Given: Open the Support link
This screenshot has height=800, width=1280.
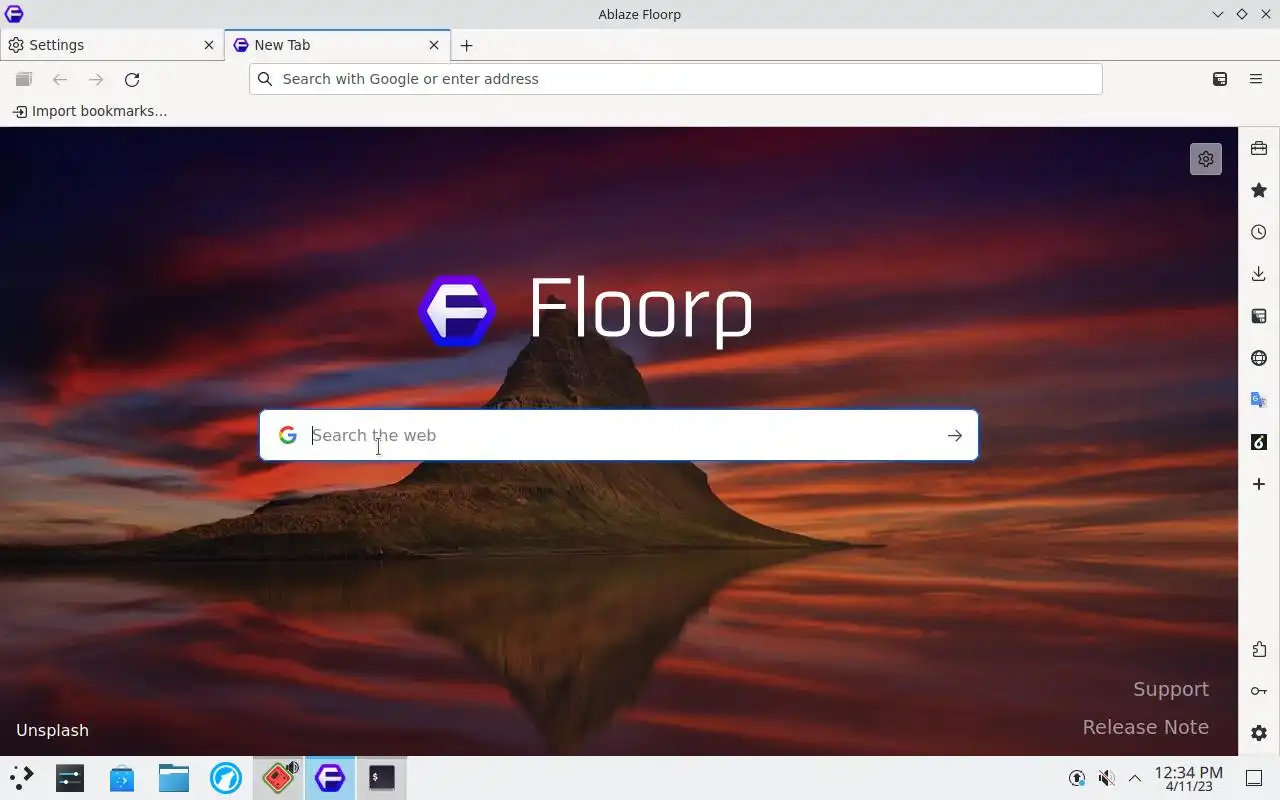Looking at the screenshot, I should click(x=1171, y=689).
